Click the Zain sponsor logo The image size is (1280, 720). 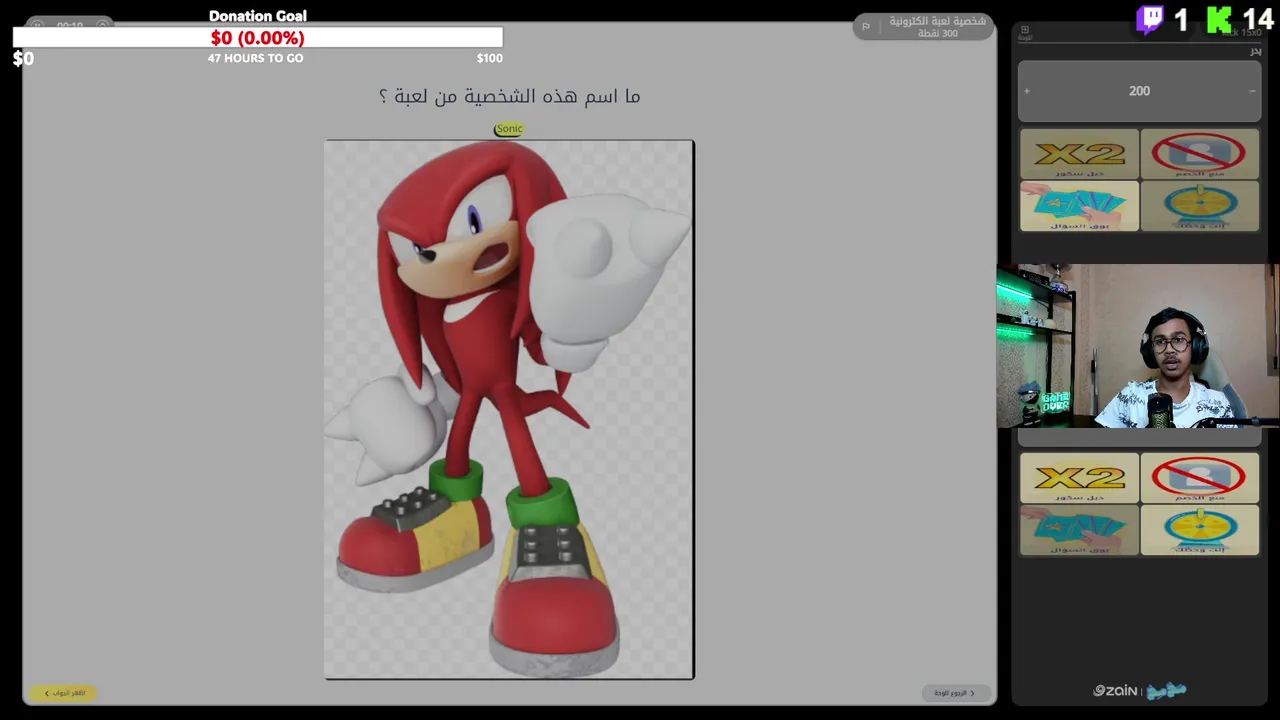(x=1114, y=691)
